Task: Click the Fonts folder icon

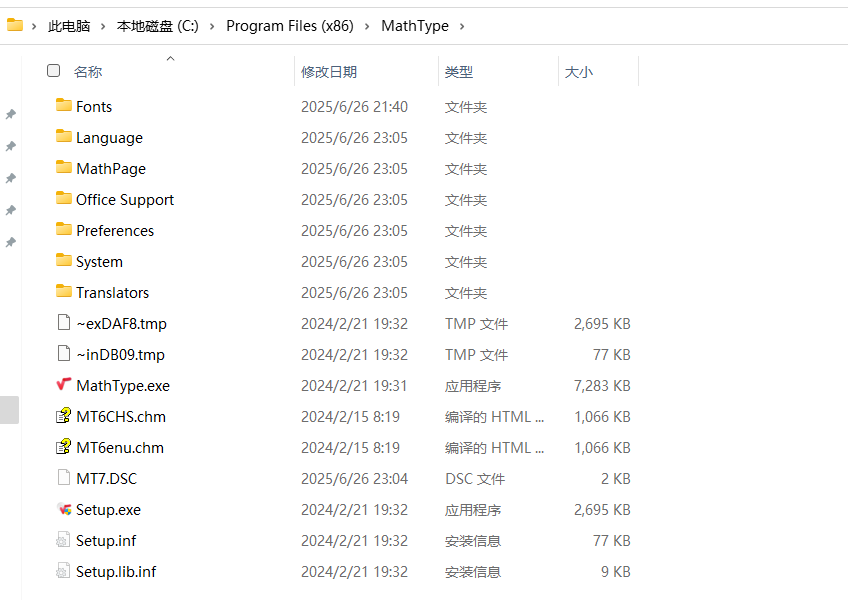Action: (x=64, y=105)
